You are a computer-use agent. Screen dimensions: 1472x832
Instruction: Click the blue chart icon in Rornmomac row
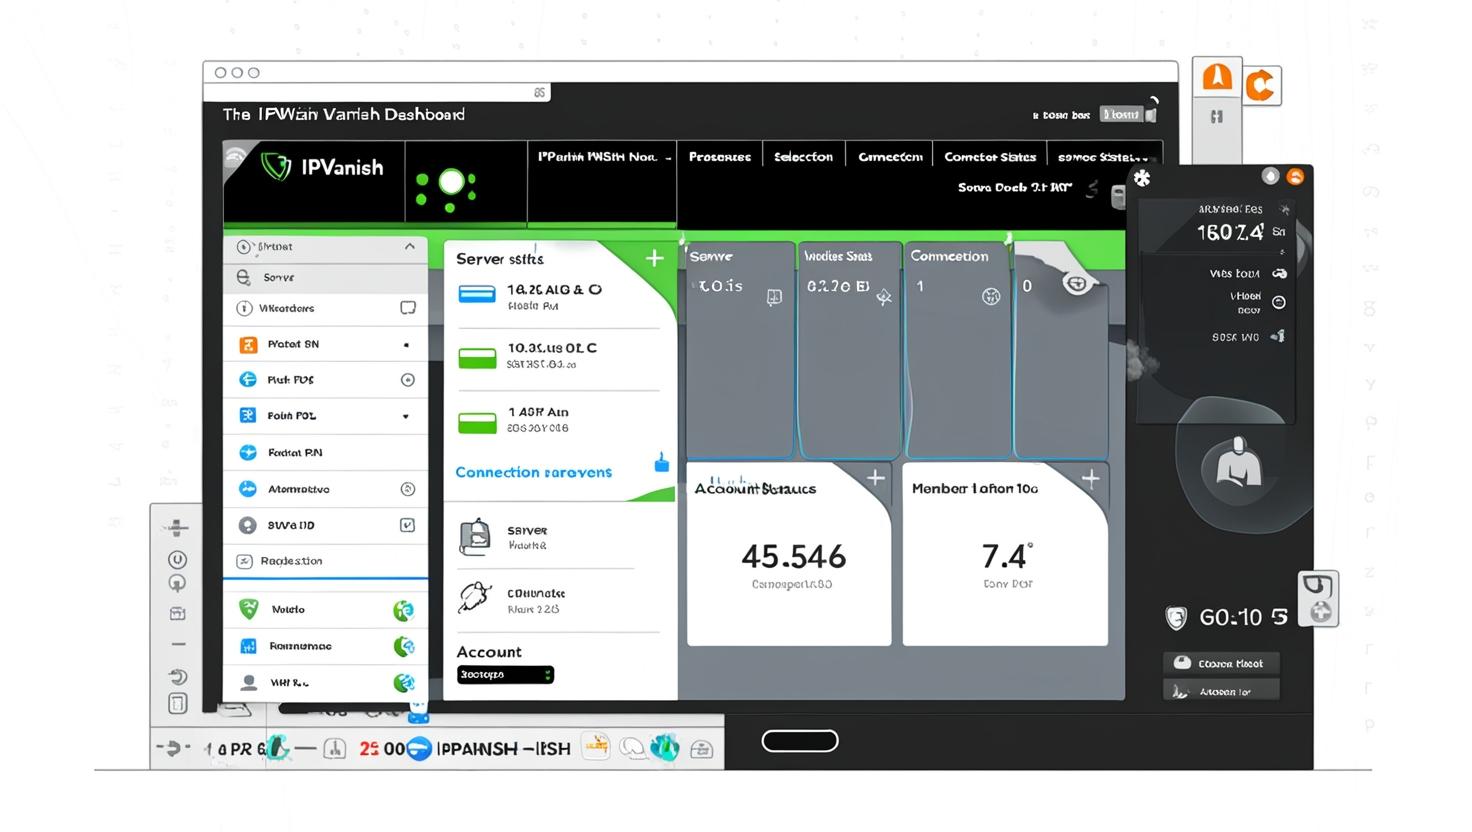[x=249, y=646]
